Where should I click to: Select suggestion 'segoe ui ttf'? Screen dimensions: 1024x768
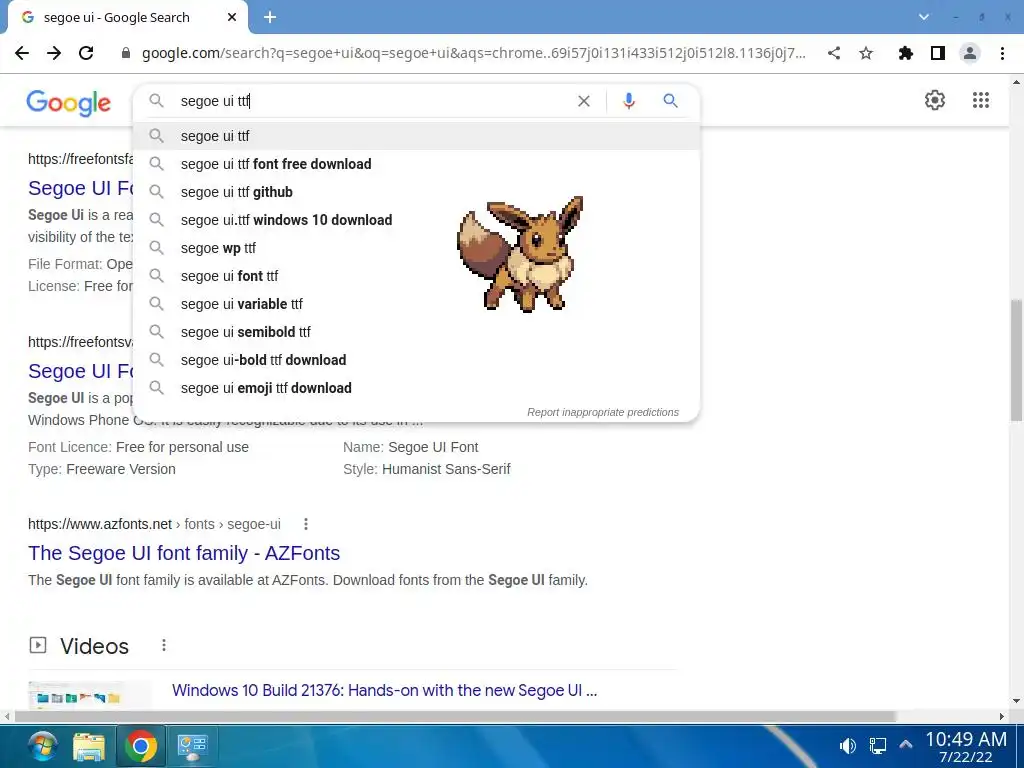(x=417, y=136)
